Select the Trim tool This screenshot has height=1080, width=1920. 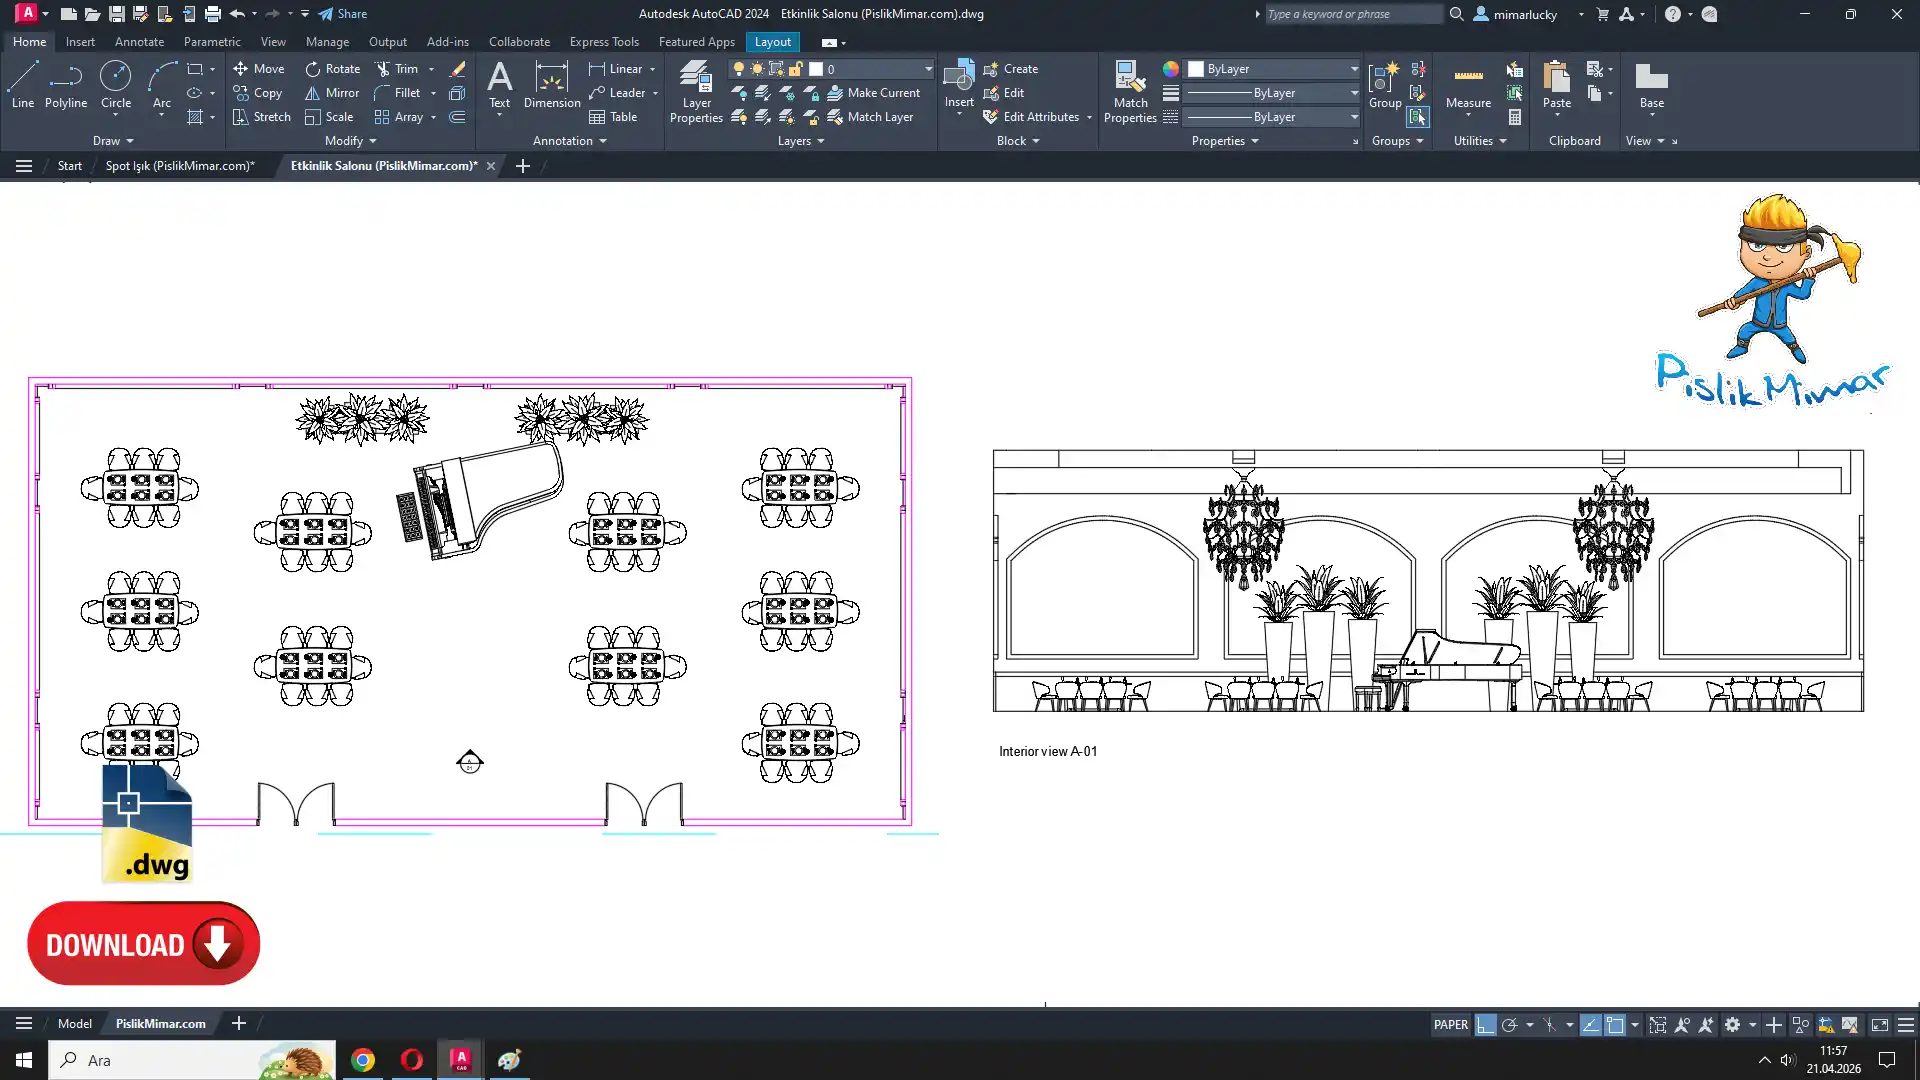click(397, 69)
